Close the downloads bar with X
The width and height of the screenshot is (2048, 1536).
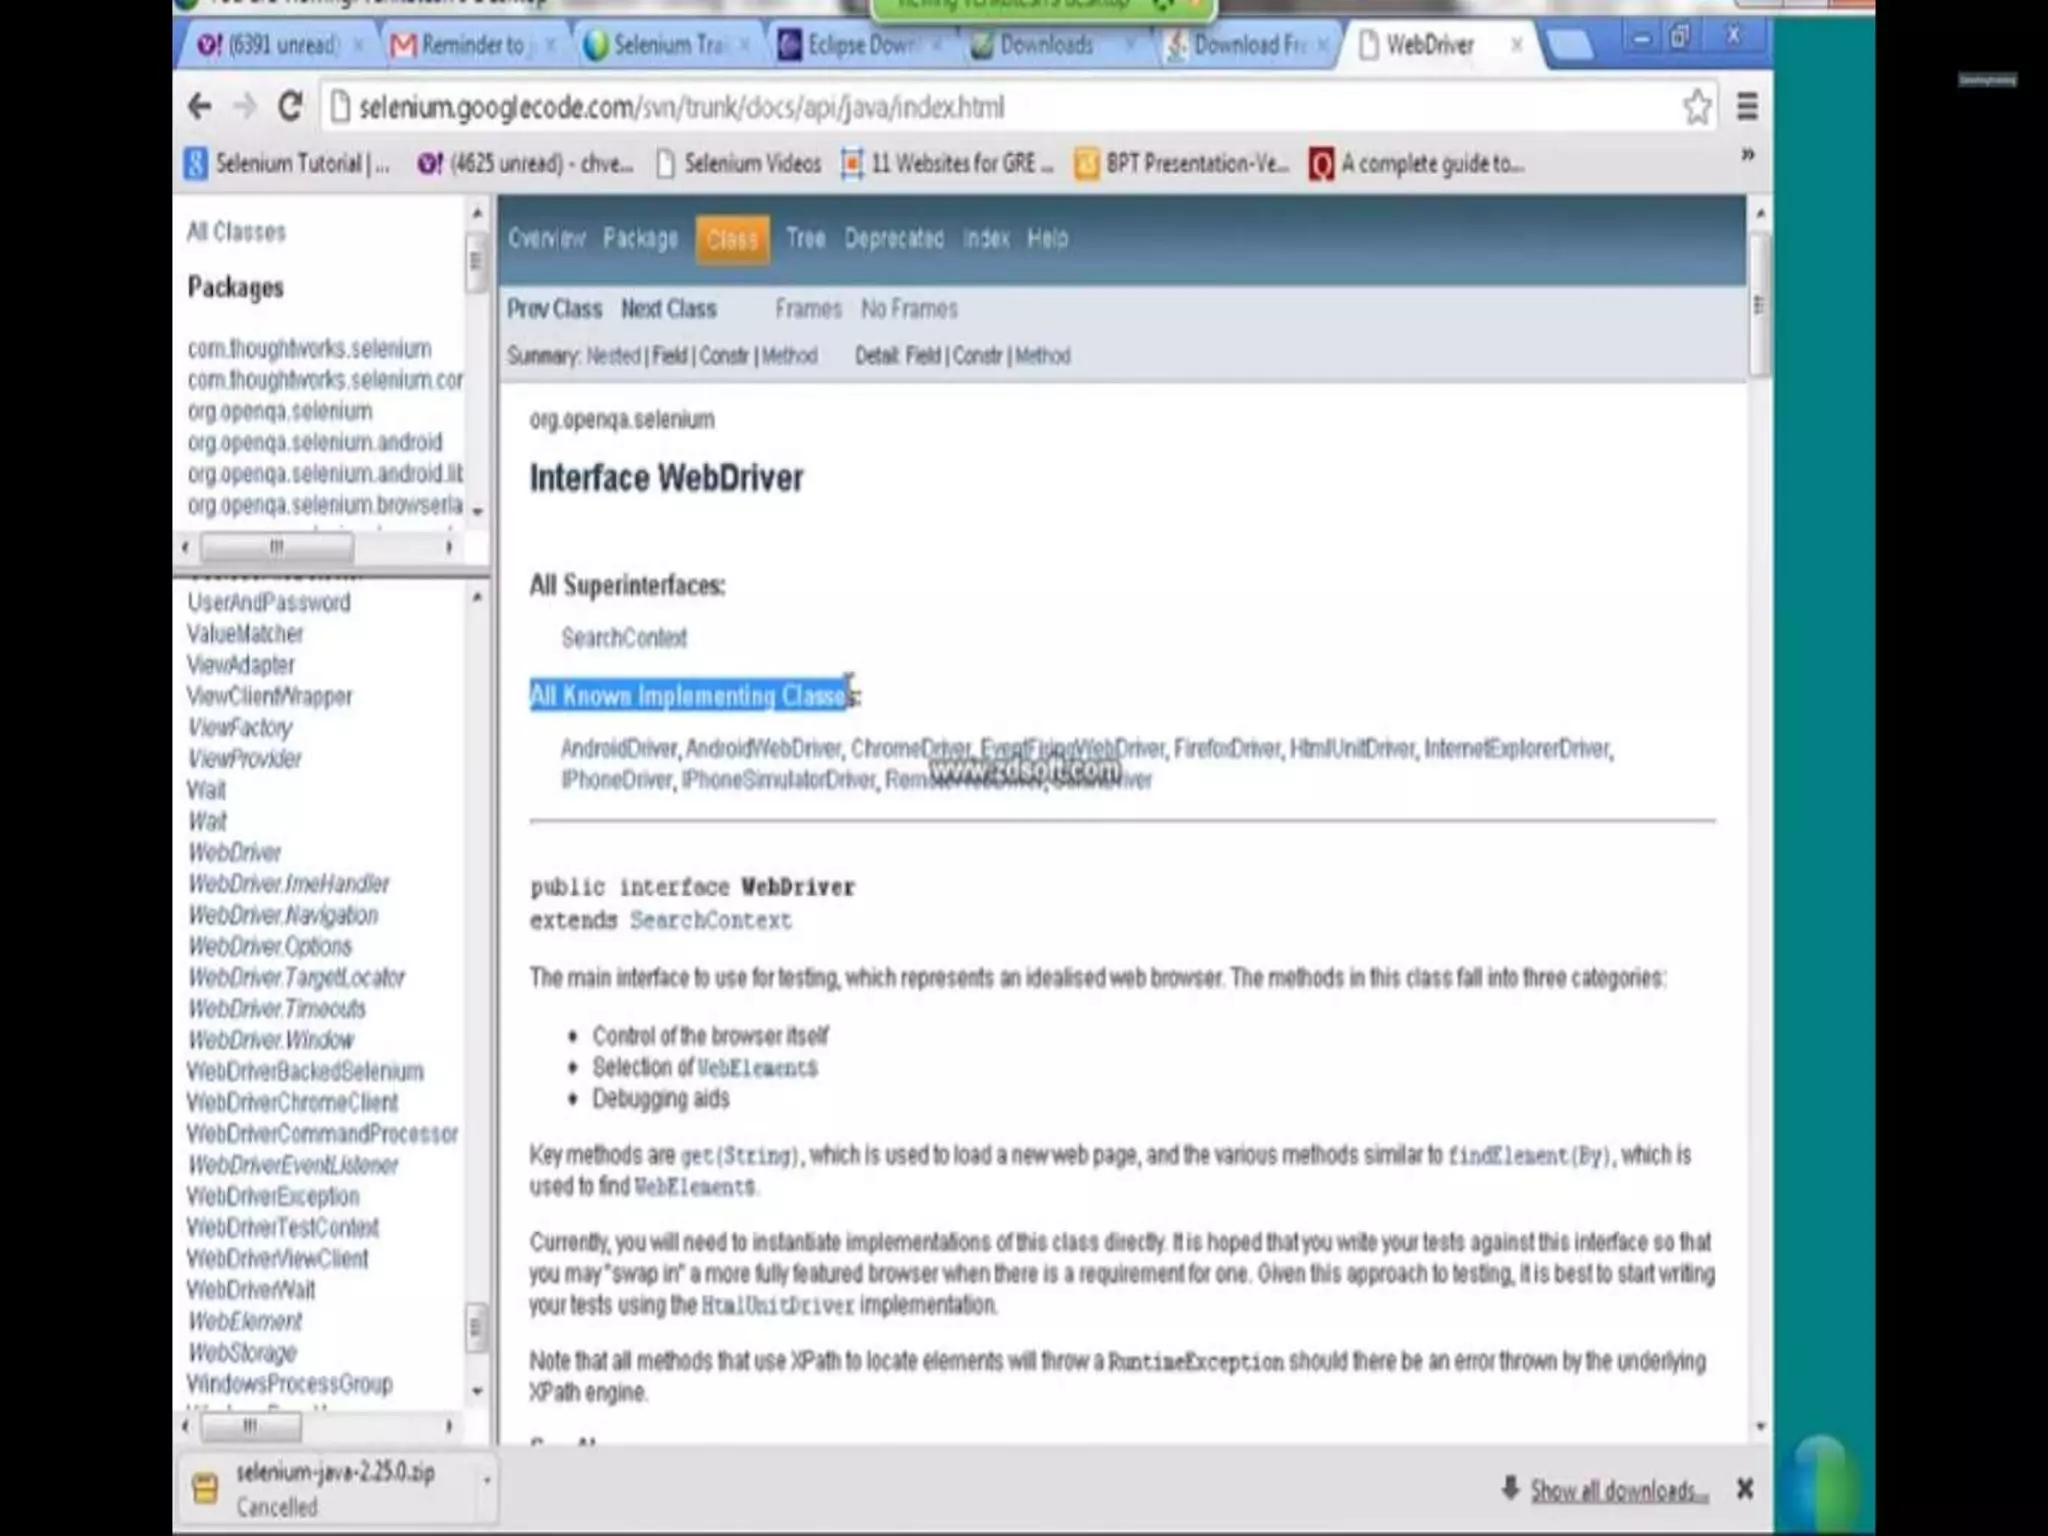point(1745,1489)
